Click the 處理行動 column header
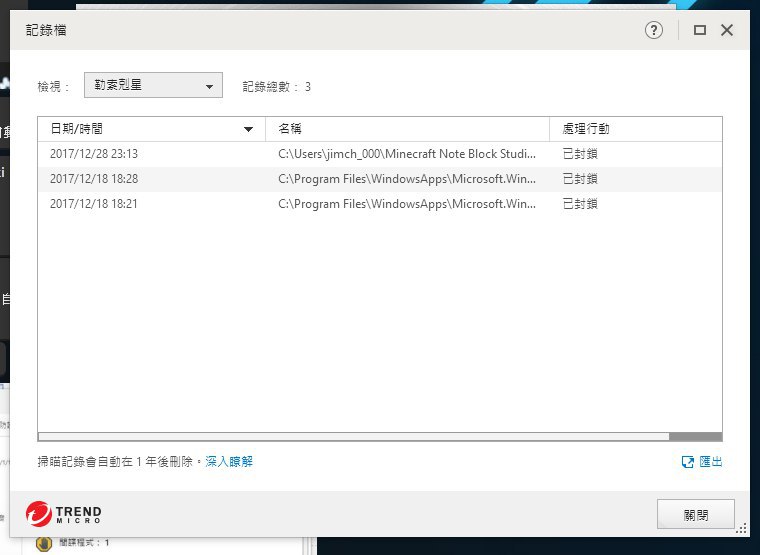The image size is (760, 555). pos(635,129)
